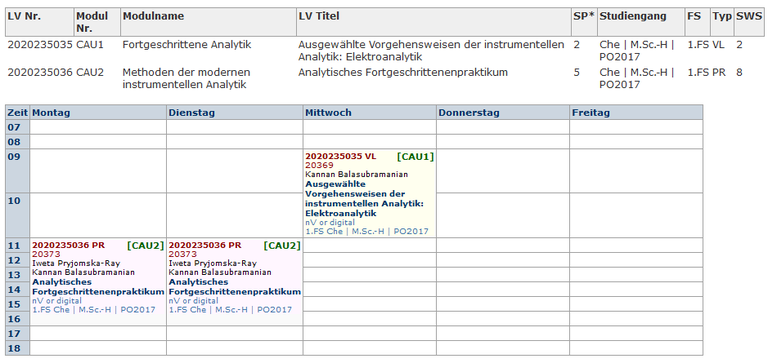The height and width of the screenshot is (363, 768).
Task: Select the 'Modulname' column header
Action: click(208, 22)
